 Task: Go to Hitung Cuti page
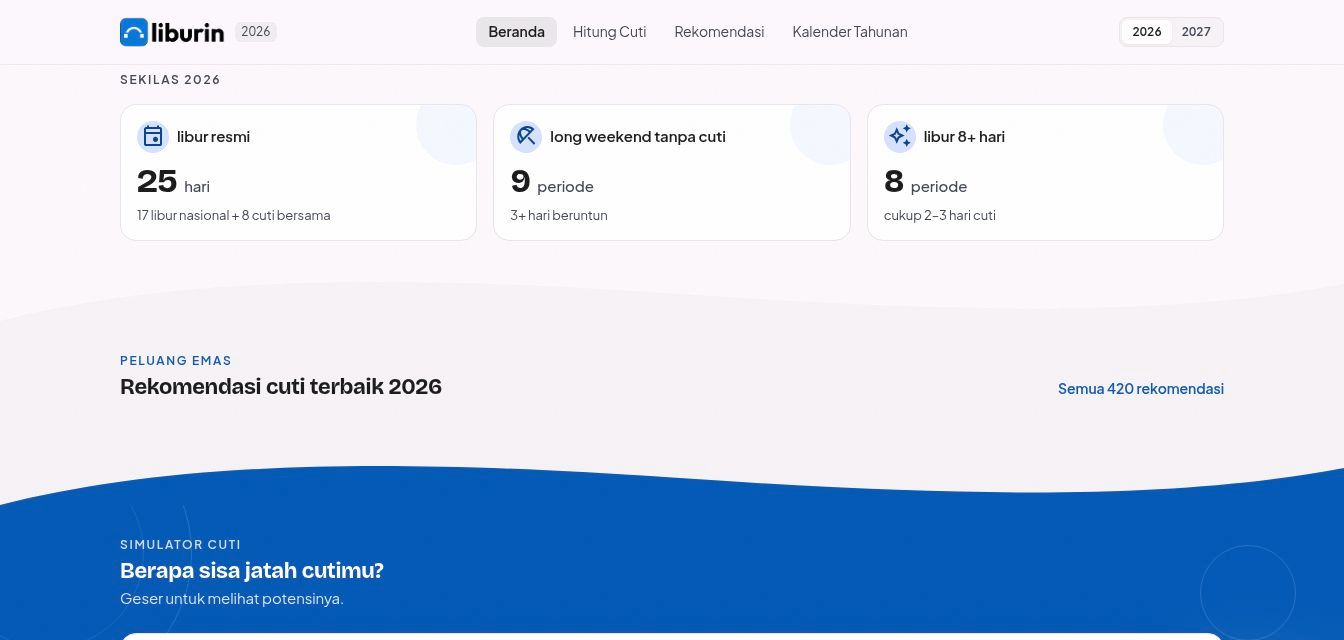click(x=610, y=32)
